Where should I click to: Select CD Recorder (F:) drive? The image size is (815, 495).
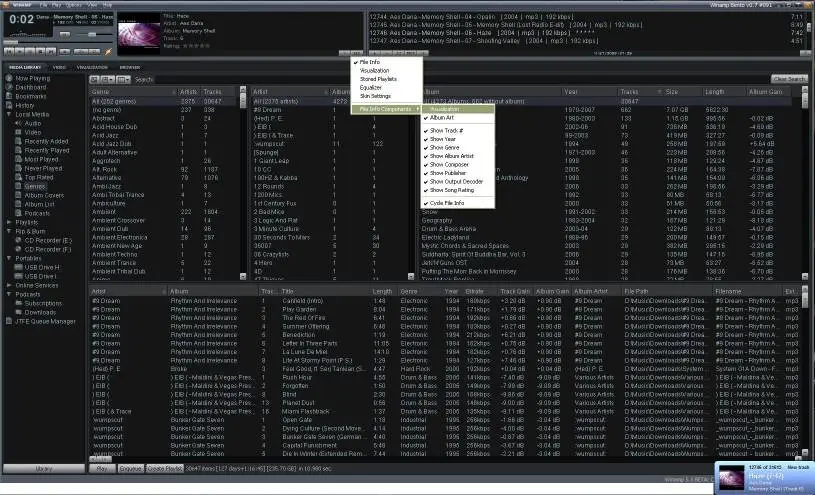pyautogui.click(x=48, y=249)
